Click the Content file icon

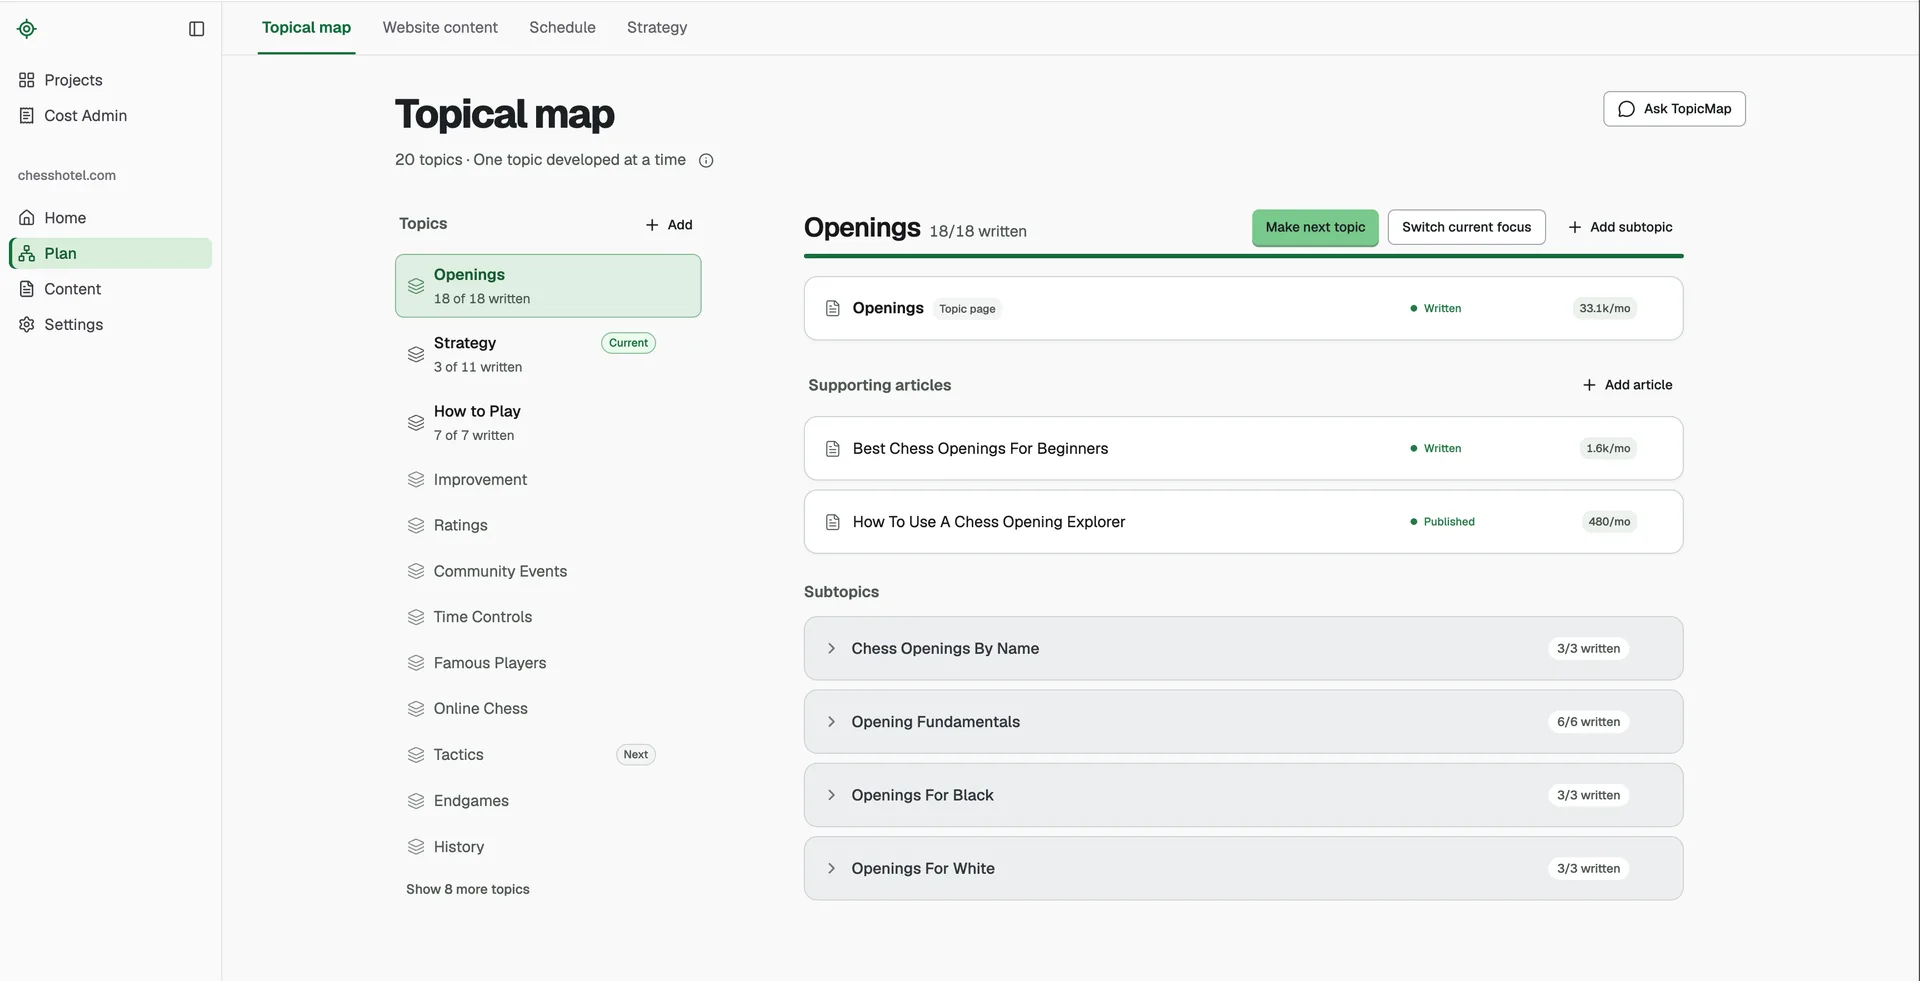(x=27, y=289)
